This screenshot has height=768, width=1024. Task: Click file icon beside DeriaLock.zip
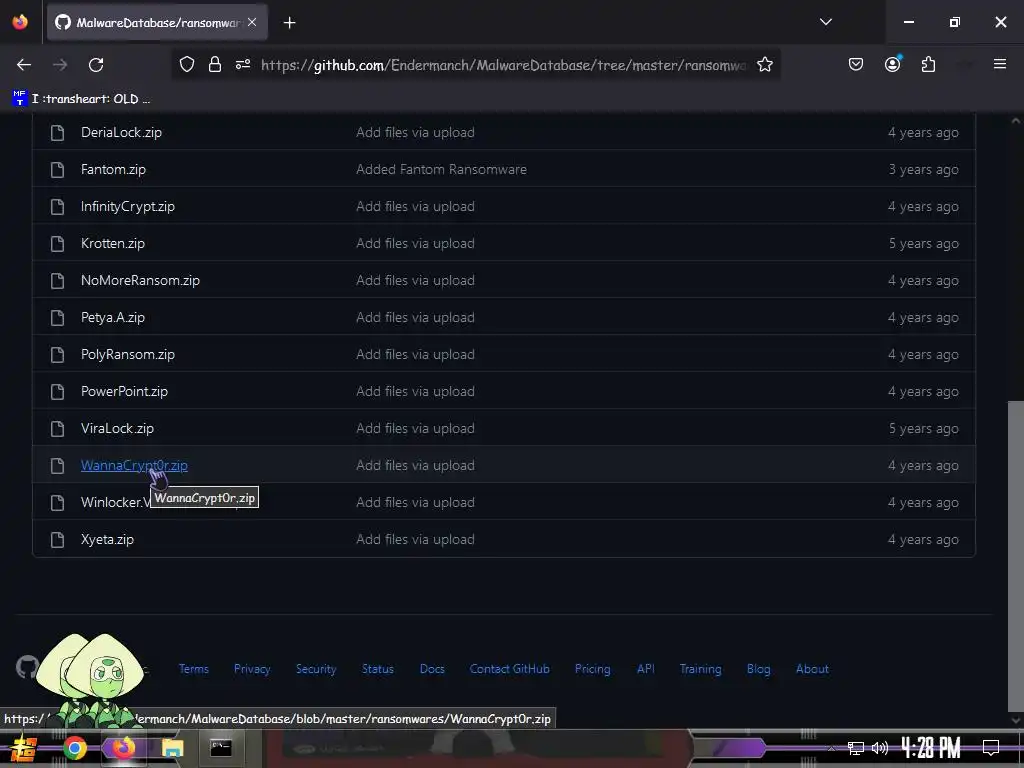click(x=57, y=133)
